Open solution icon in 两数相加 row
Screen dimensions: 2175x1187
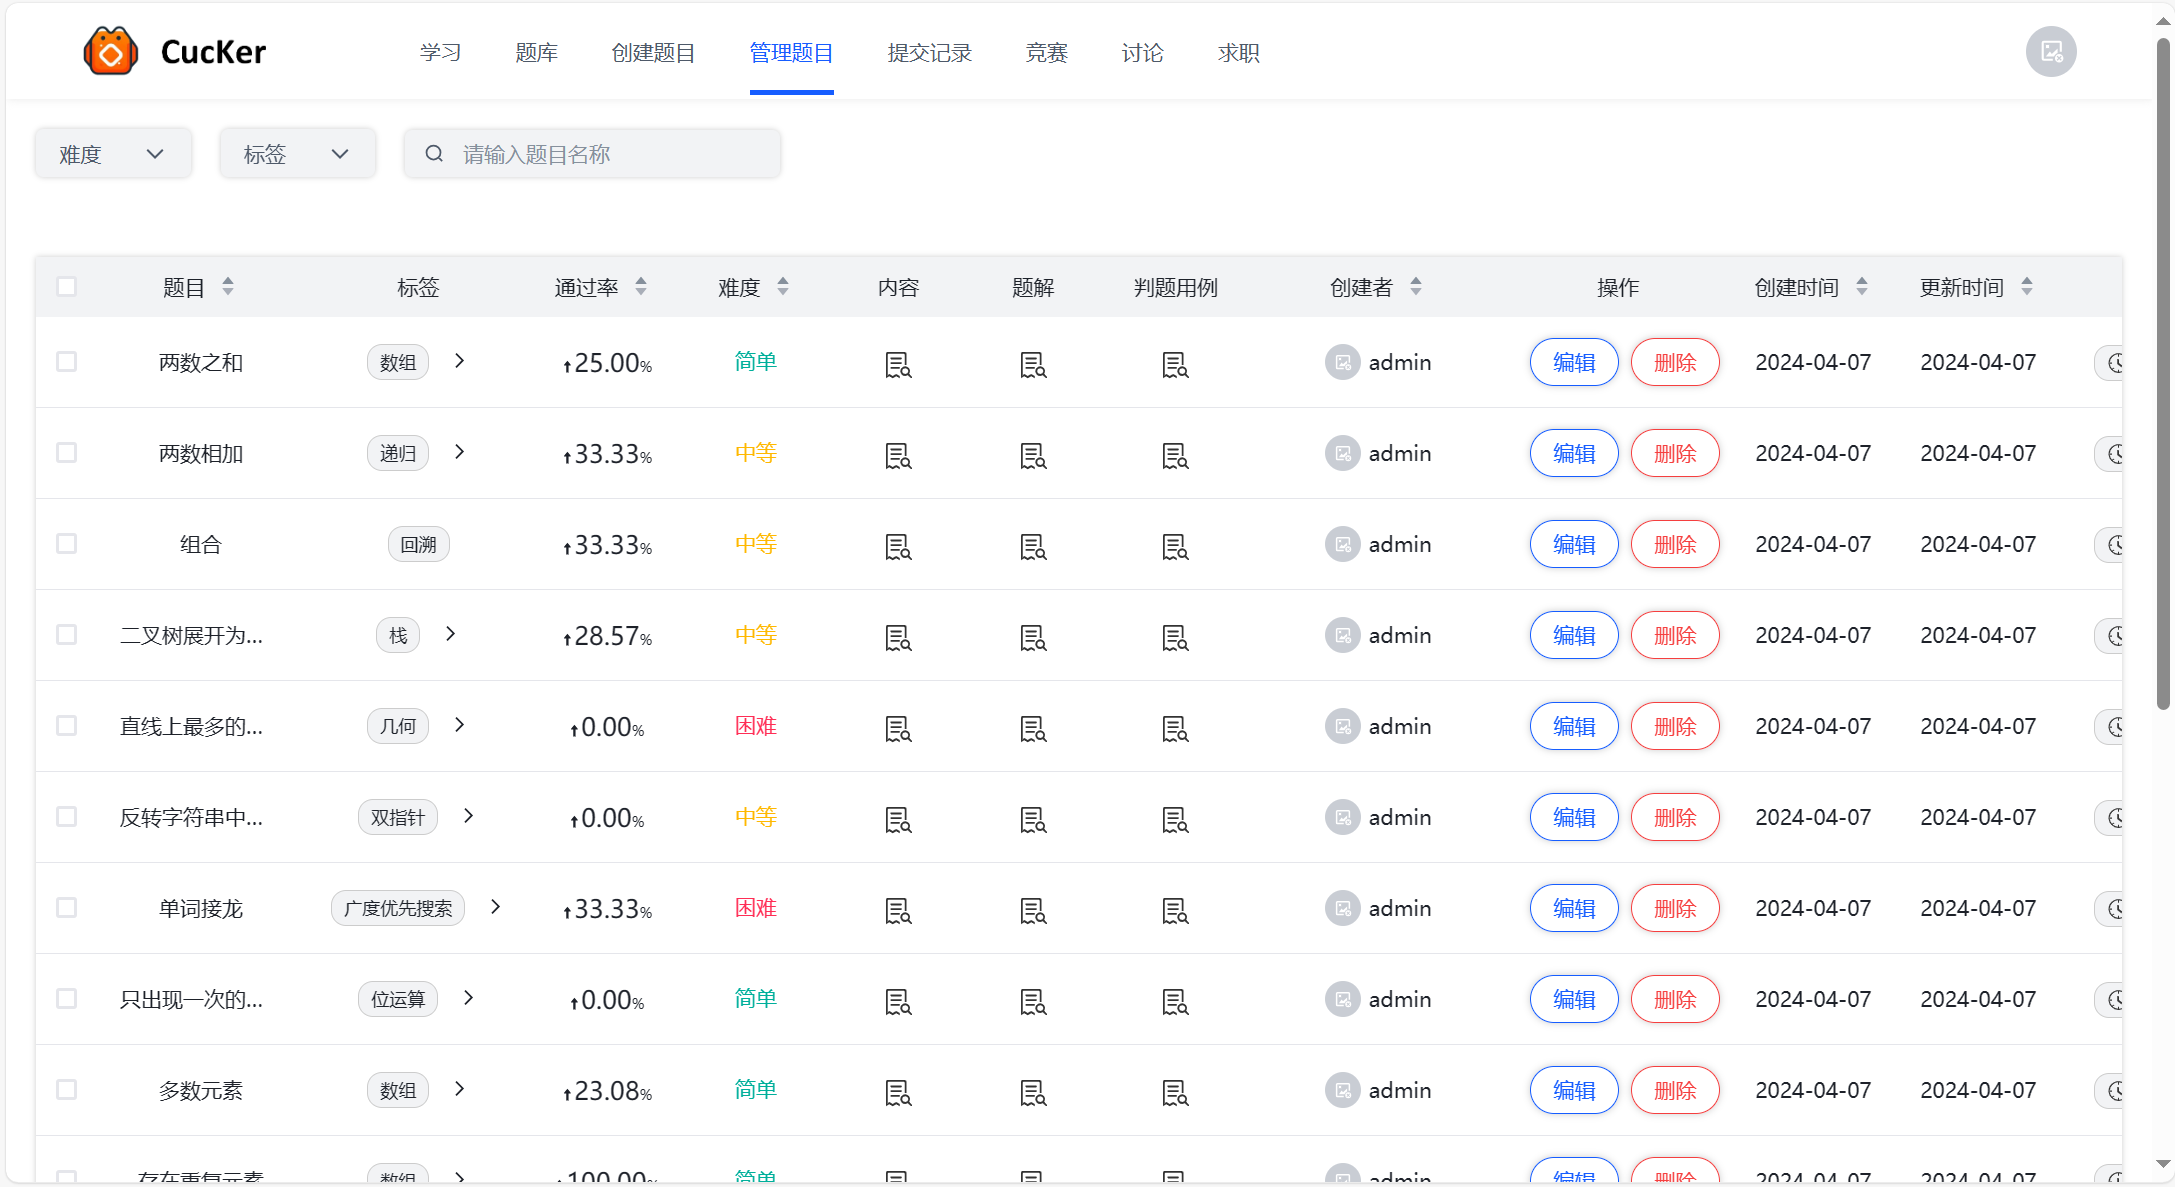pos(1033,455)
